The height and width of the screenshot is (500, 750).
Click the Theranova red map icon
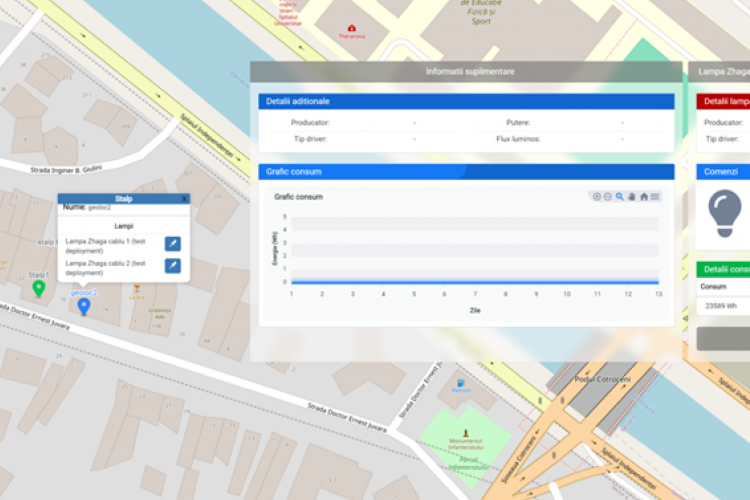click(x=352, y=28)
